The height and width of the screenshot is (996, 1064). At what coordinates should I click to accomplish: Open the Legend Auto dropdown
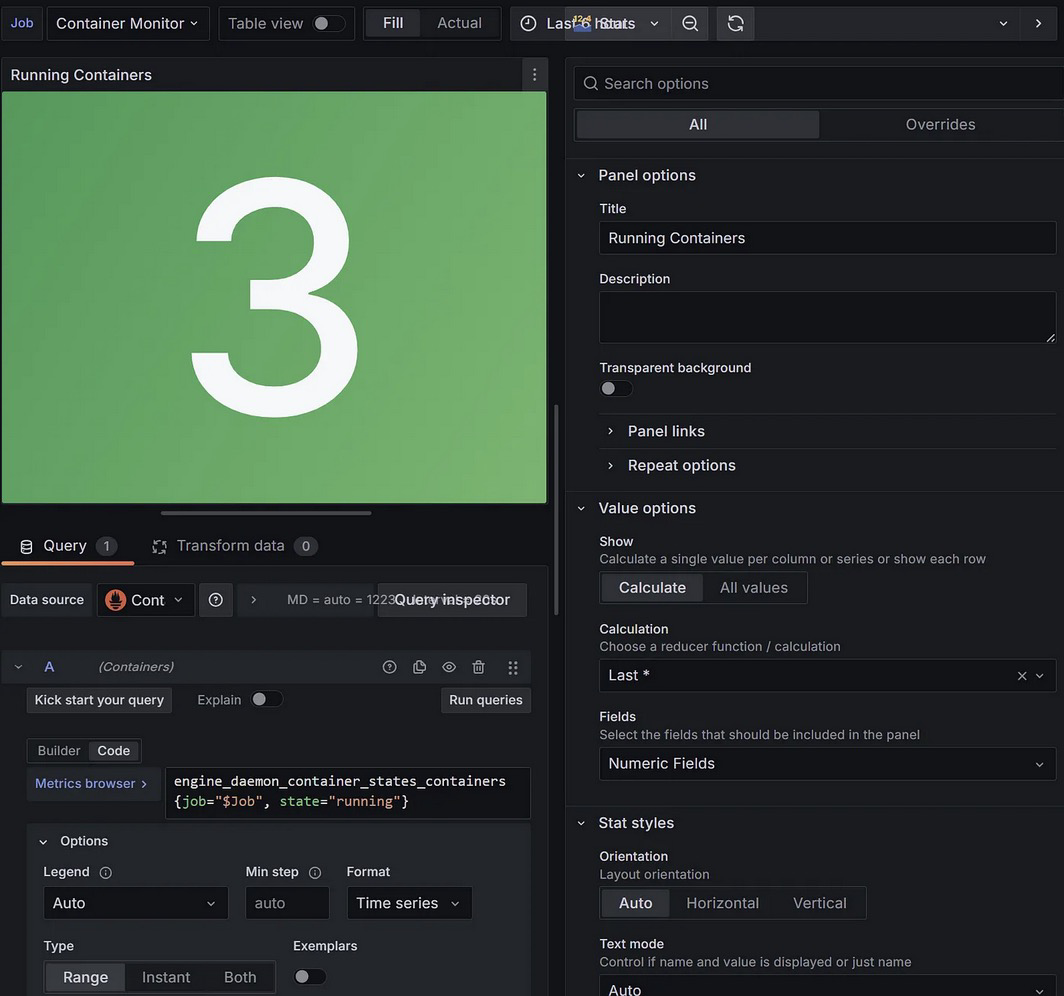pyautogui.click(x=136, y=903)
